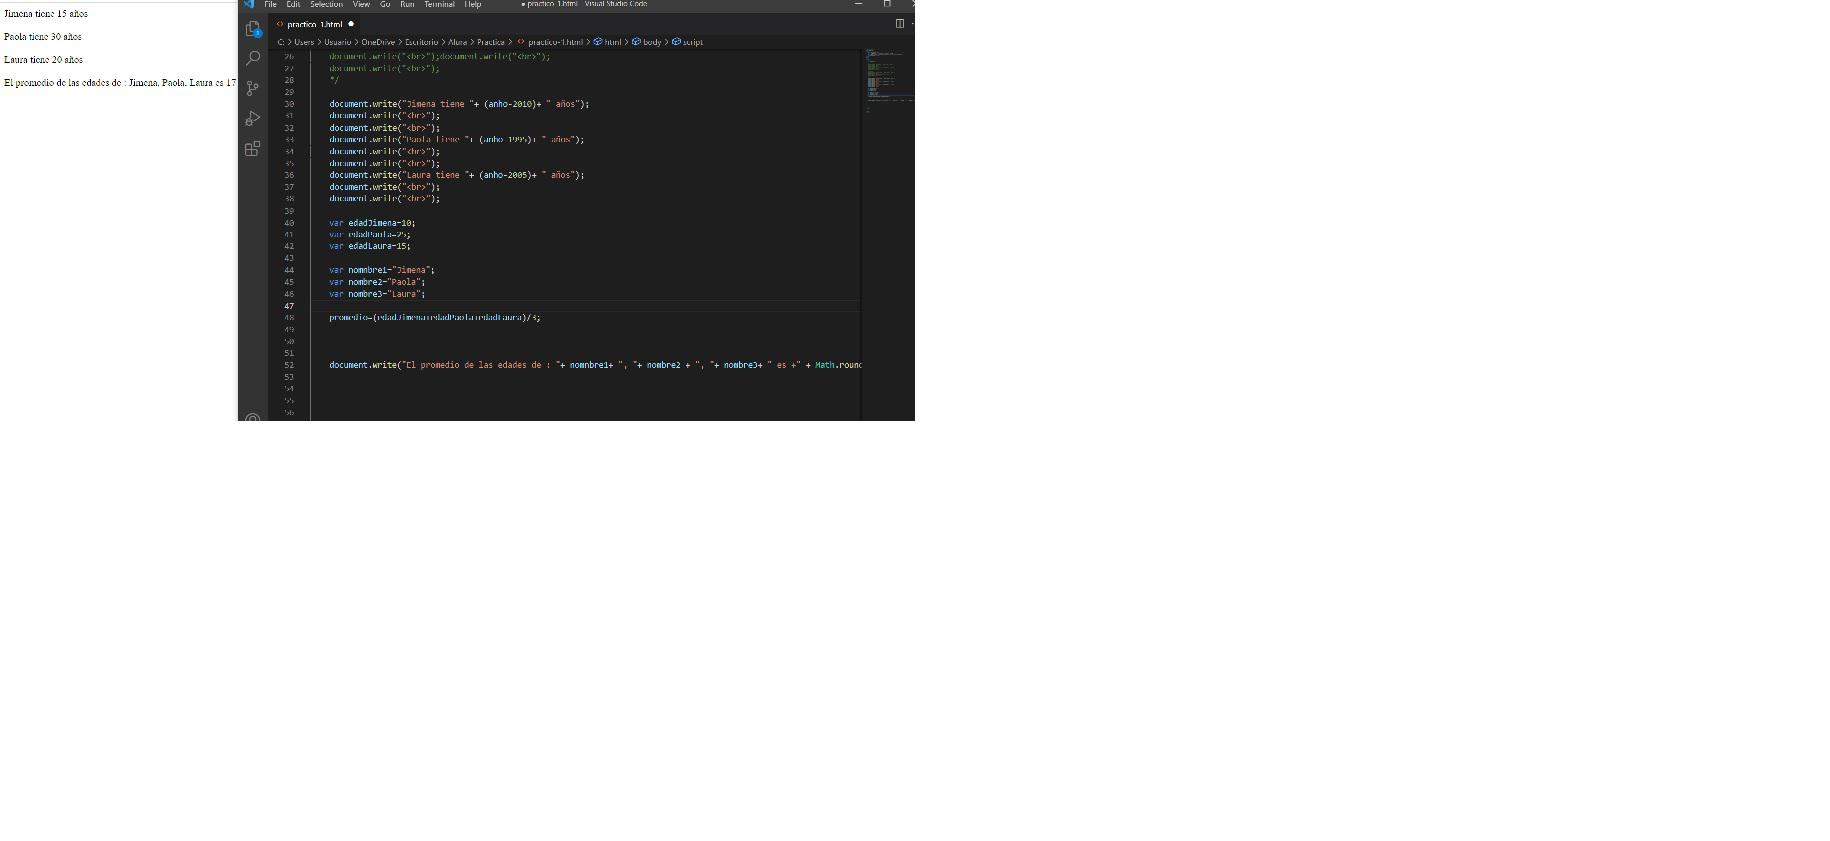Expand the Alura breadcrumb segment
This screenshot has height=841, width=1830.
[457, 42]
